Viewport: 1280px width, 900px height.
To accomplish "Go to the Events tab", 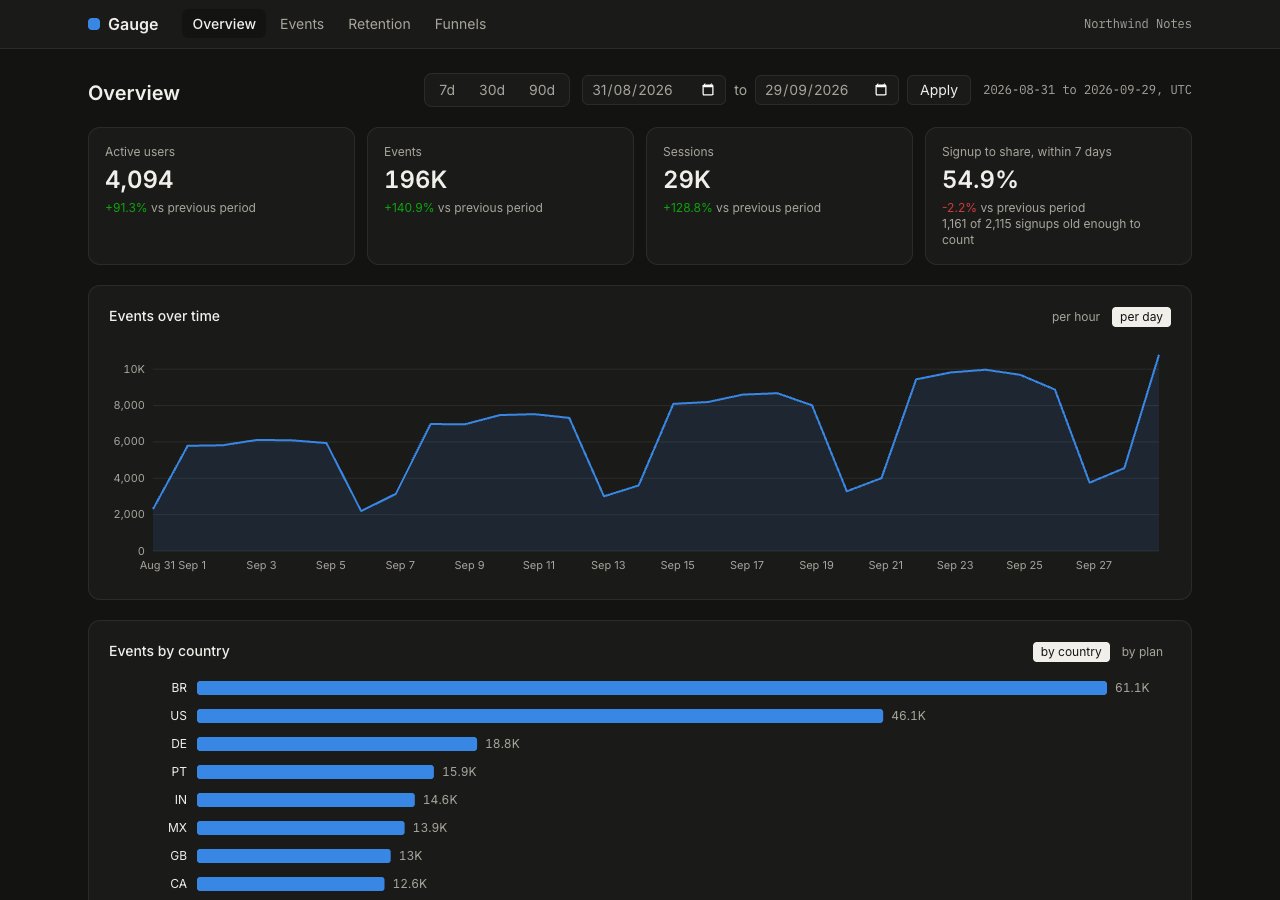I will (302, 24).
